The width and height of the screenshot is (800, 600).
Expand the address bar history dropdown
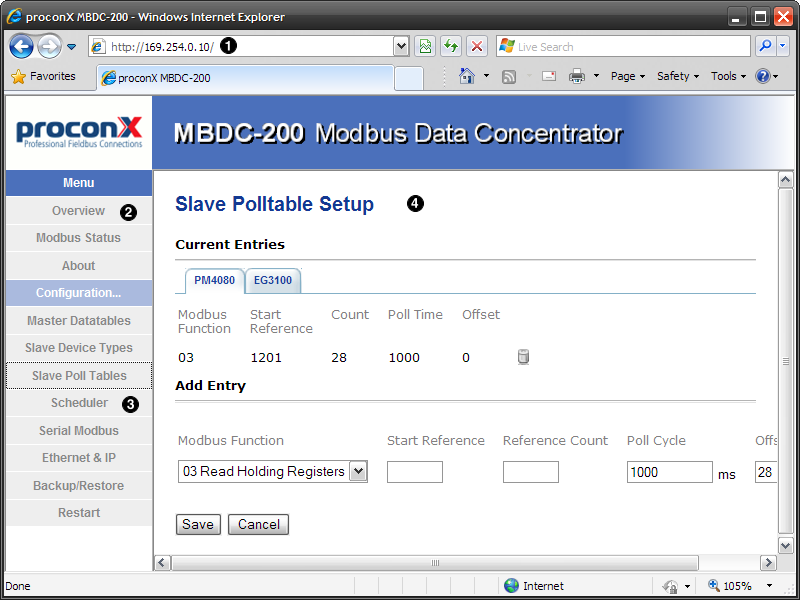pos(402,46)
